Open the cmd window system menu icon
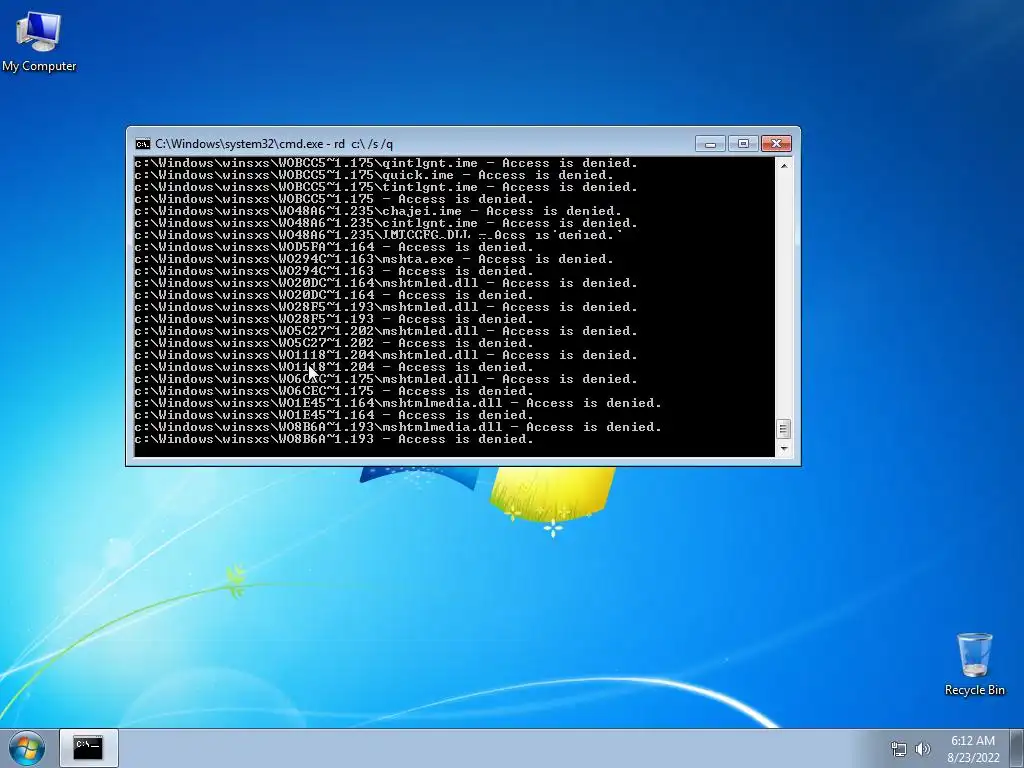The height and width of the screenshot is (768, 1024). pos(142,144)
